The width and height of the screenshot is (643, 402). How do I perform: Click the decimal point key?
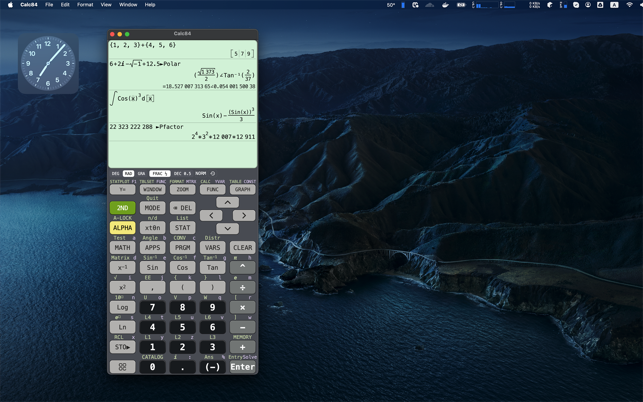click(182, 367)
